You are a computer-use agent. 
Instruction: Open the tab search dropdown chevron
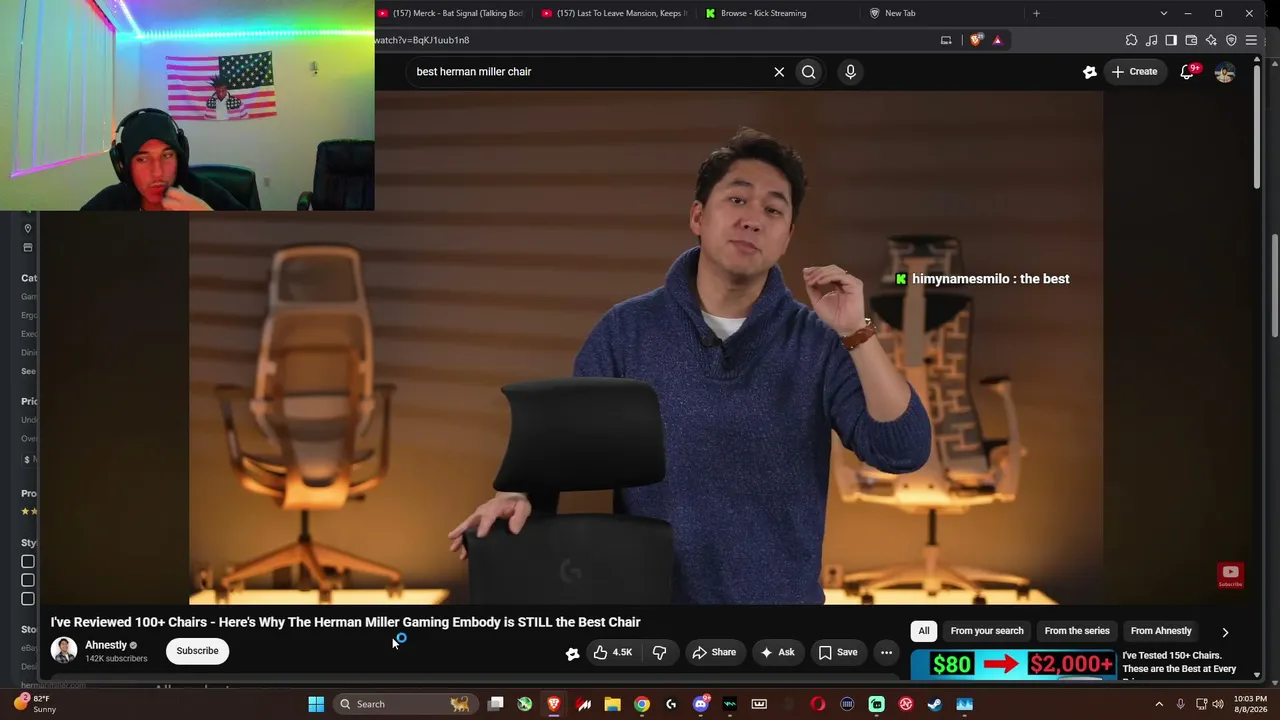1163,13
